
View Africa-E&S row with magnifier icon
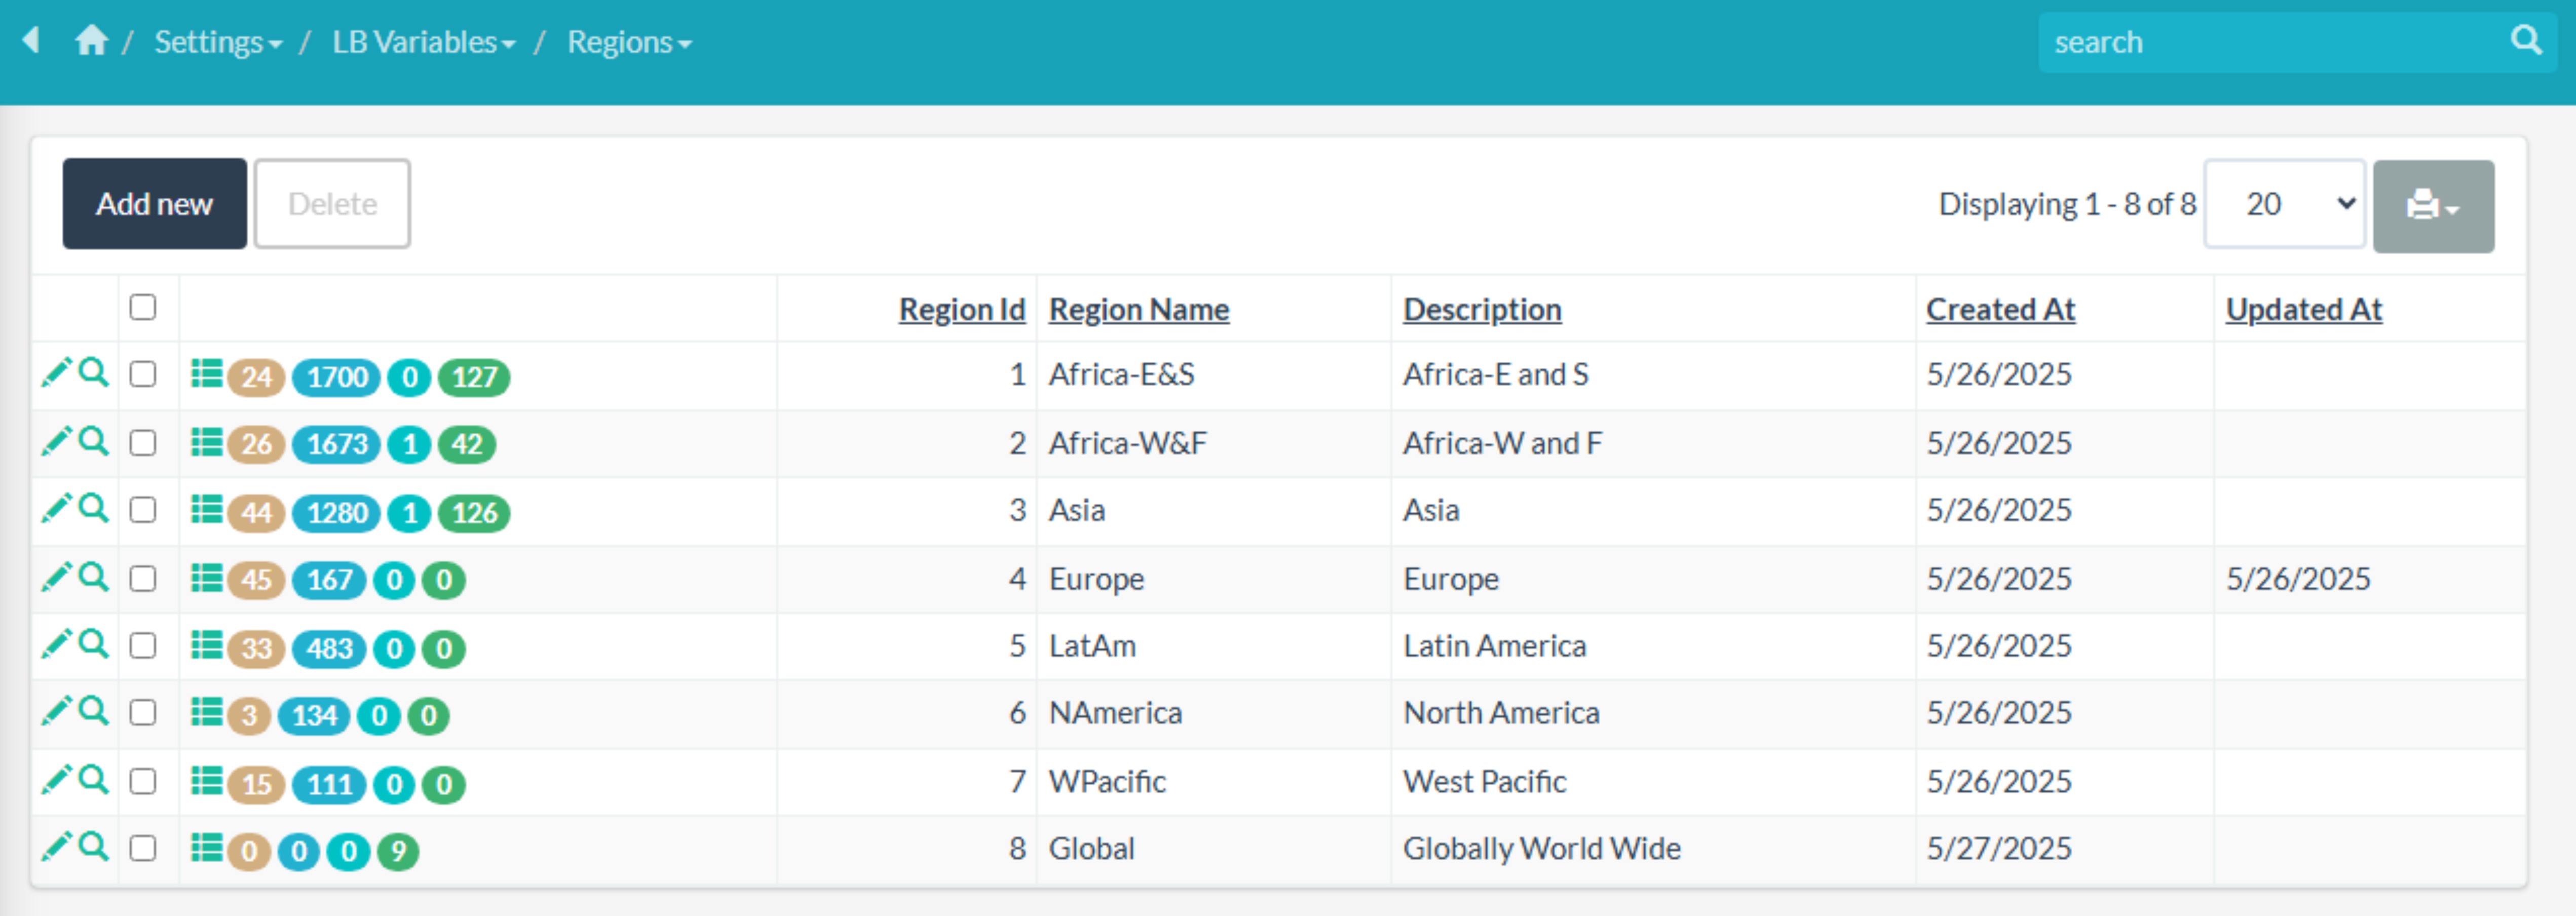pos(93,372)
